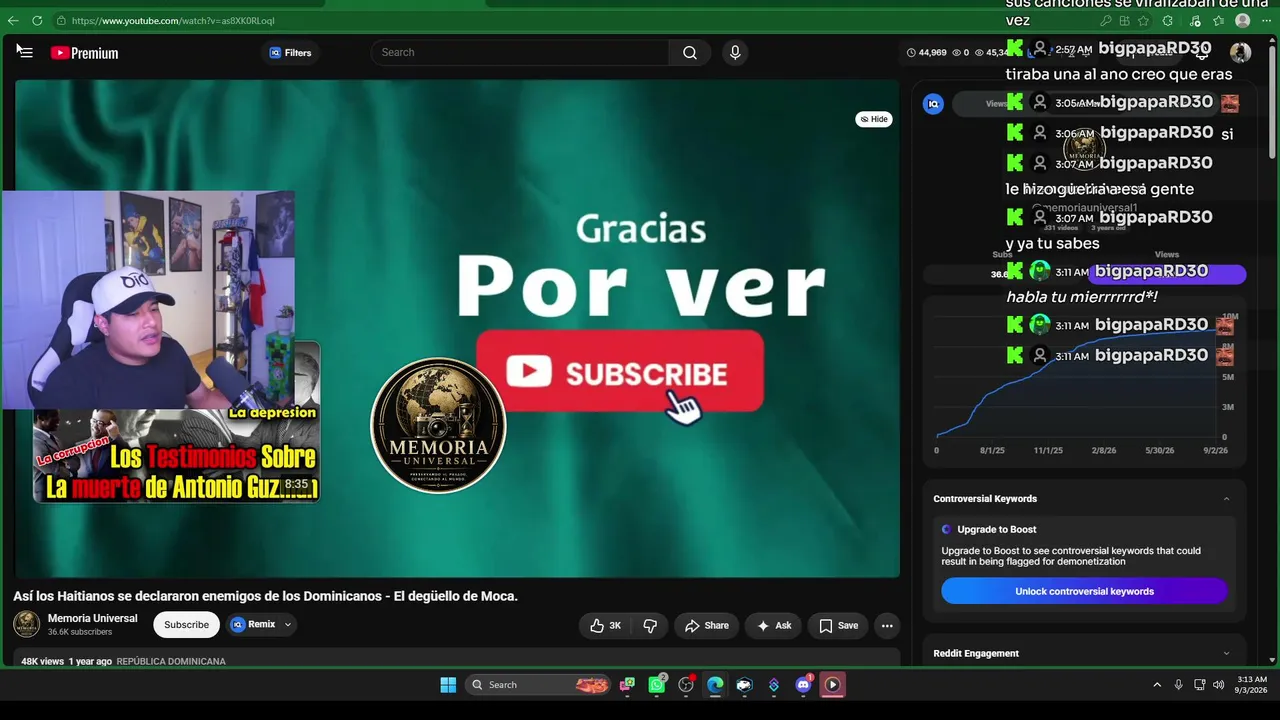Click the browser back arrow
Viewport: 1280px width, 720px height.
13,20
